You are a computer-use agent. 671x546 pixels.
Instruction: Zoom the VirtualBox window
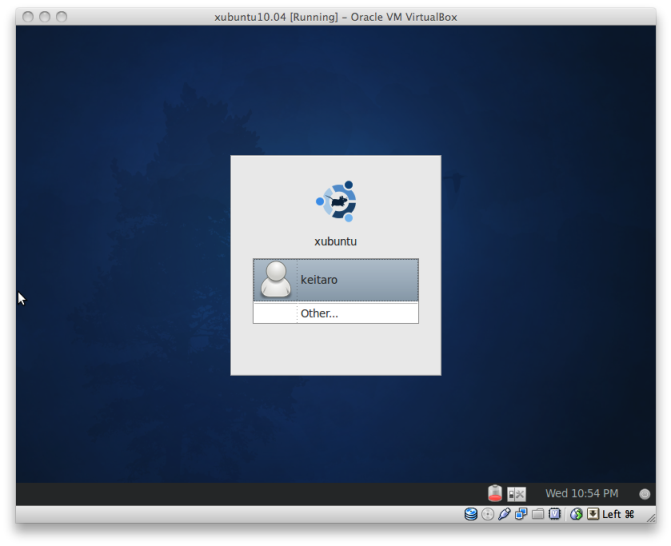(62, 17)
